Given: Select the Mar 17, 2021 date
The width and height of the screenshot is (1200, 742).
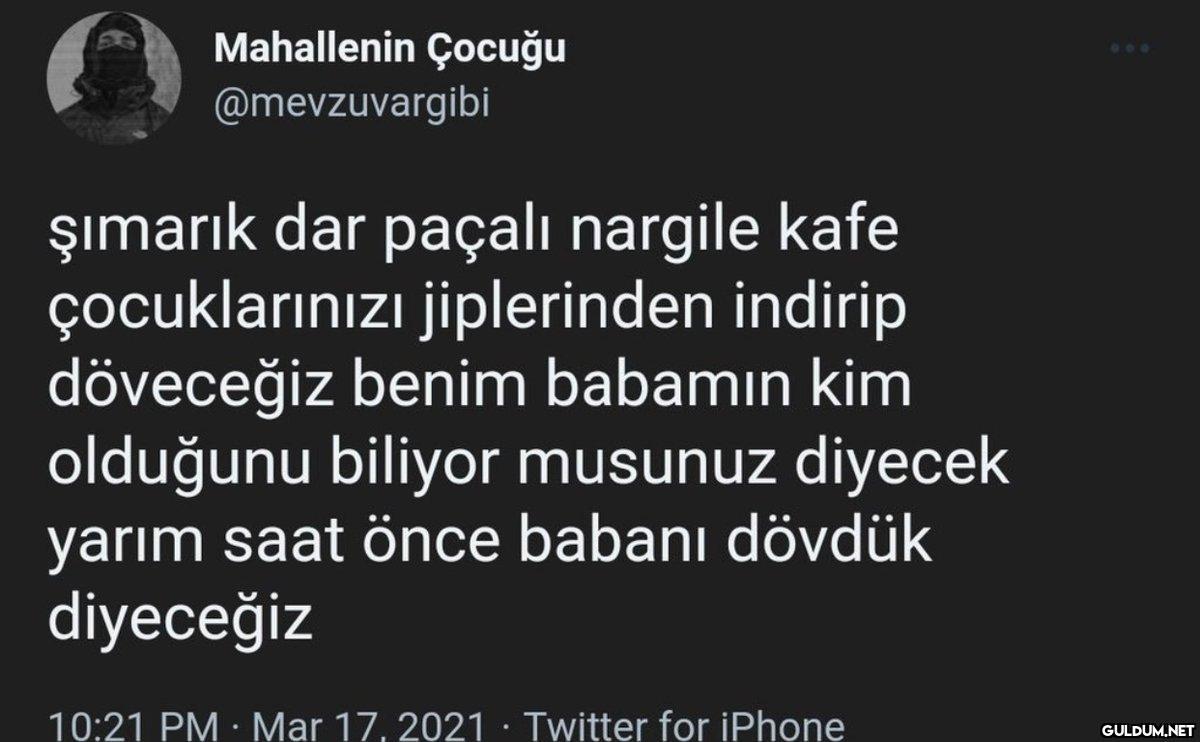Looking at the screenshot, I should [x=369, y=725].
